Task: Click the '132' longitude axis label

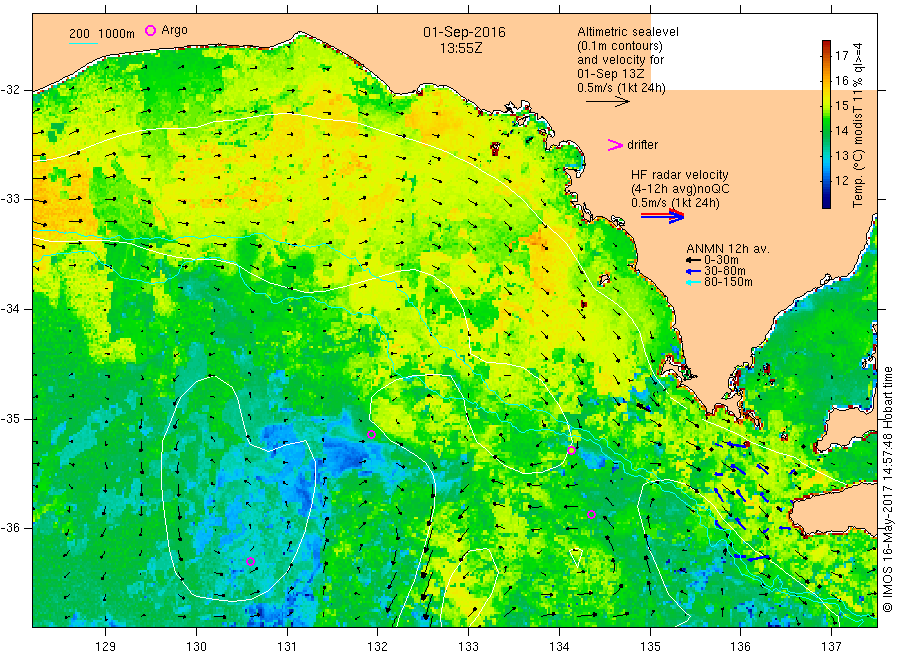Action: coord(378,646)
